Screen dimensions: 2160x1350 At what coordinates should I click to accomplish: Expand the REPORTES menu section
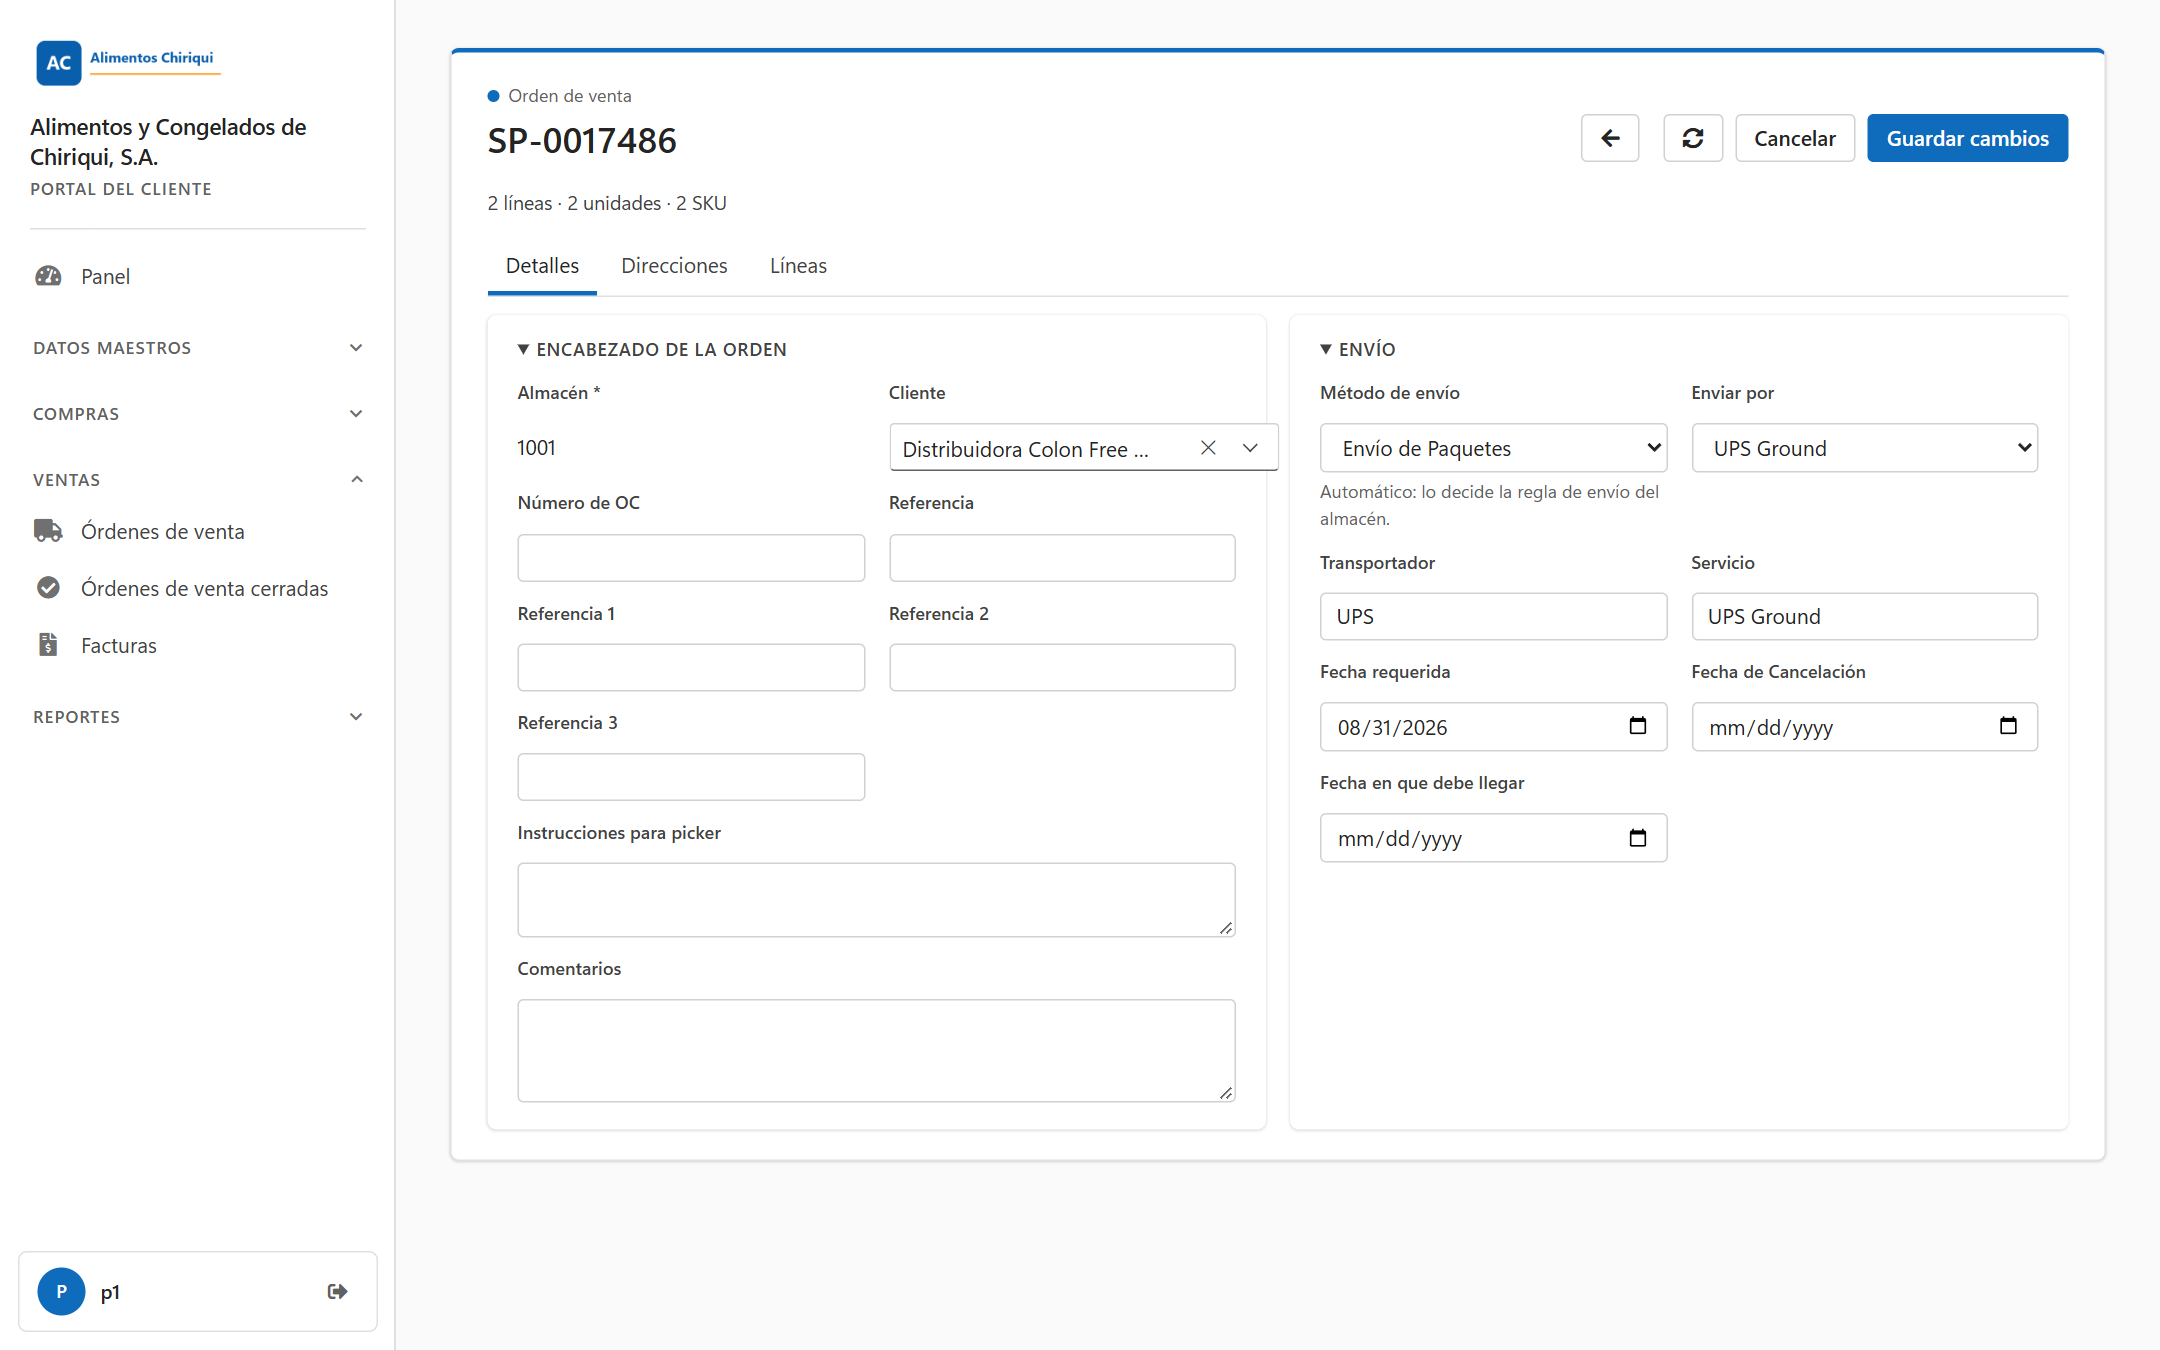point(198,717)
